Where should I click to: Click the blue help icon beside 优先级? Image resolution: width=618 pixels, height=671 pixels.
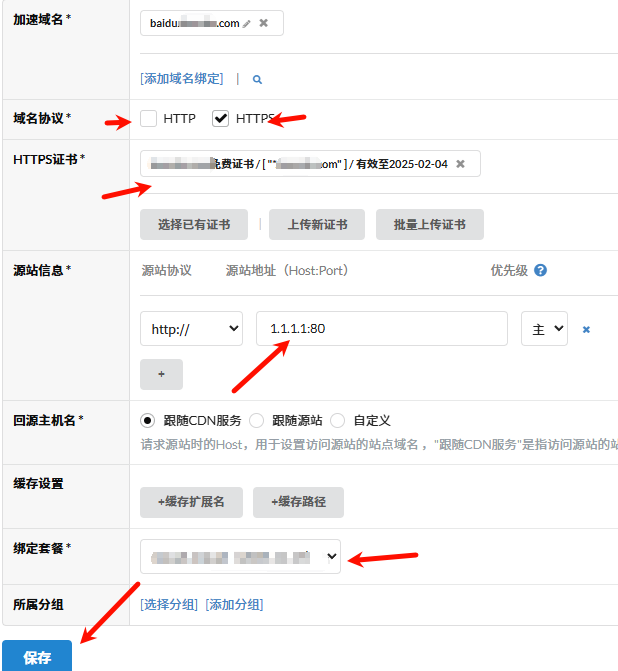click(x=541, y=270)
